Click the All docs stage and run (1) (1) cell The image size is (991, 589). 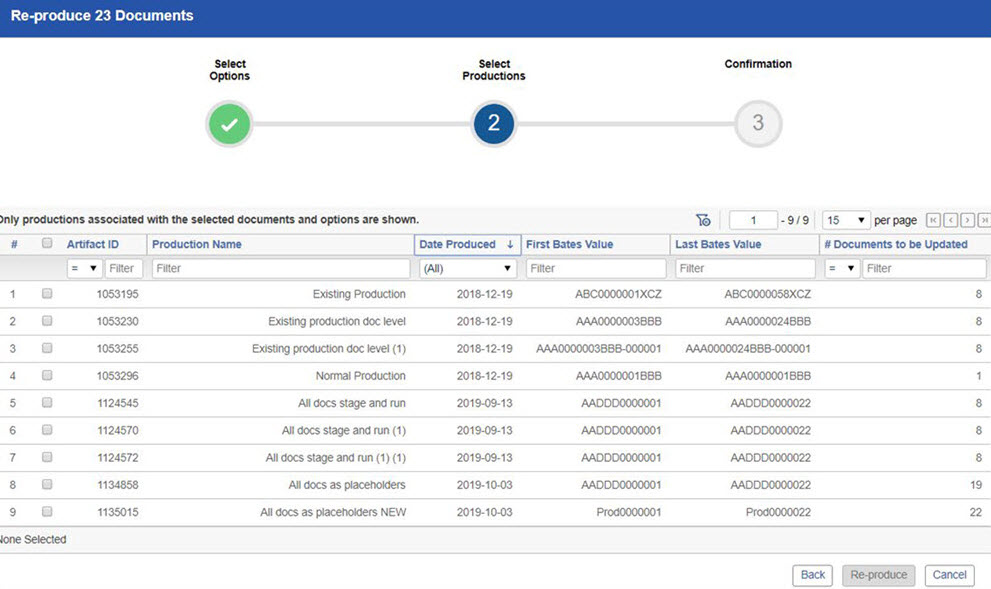[x=336, y=458]
